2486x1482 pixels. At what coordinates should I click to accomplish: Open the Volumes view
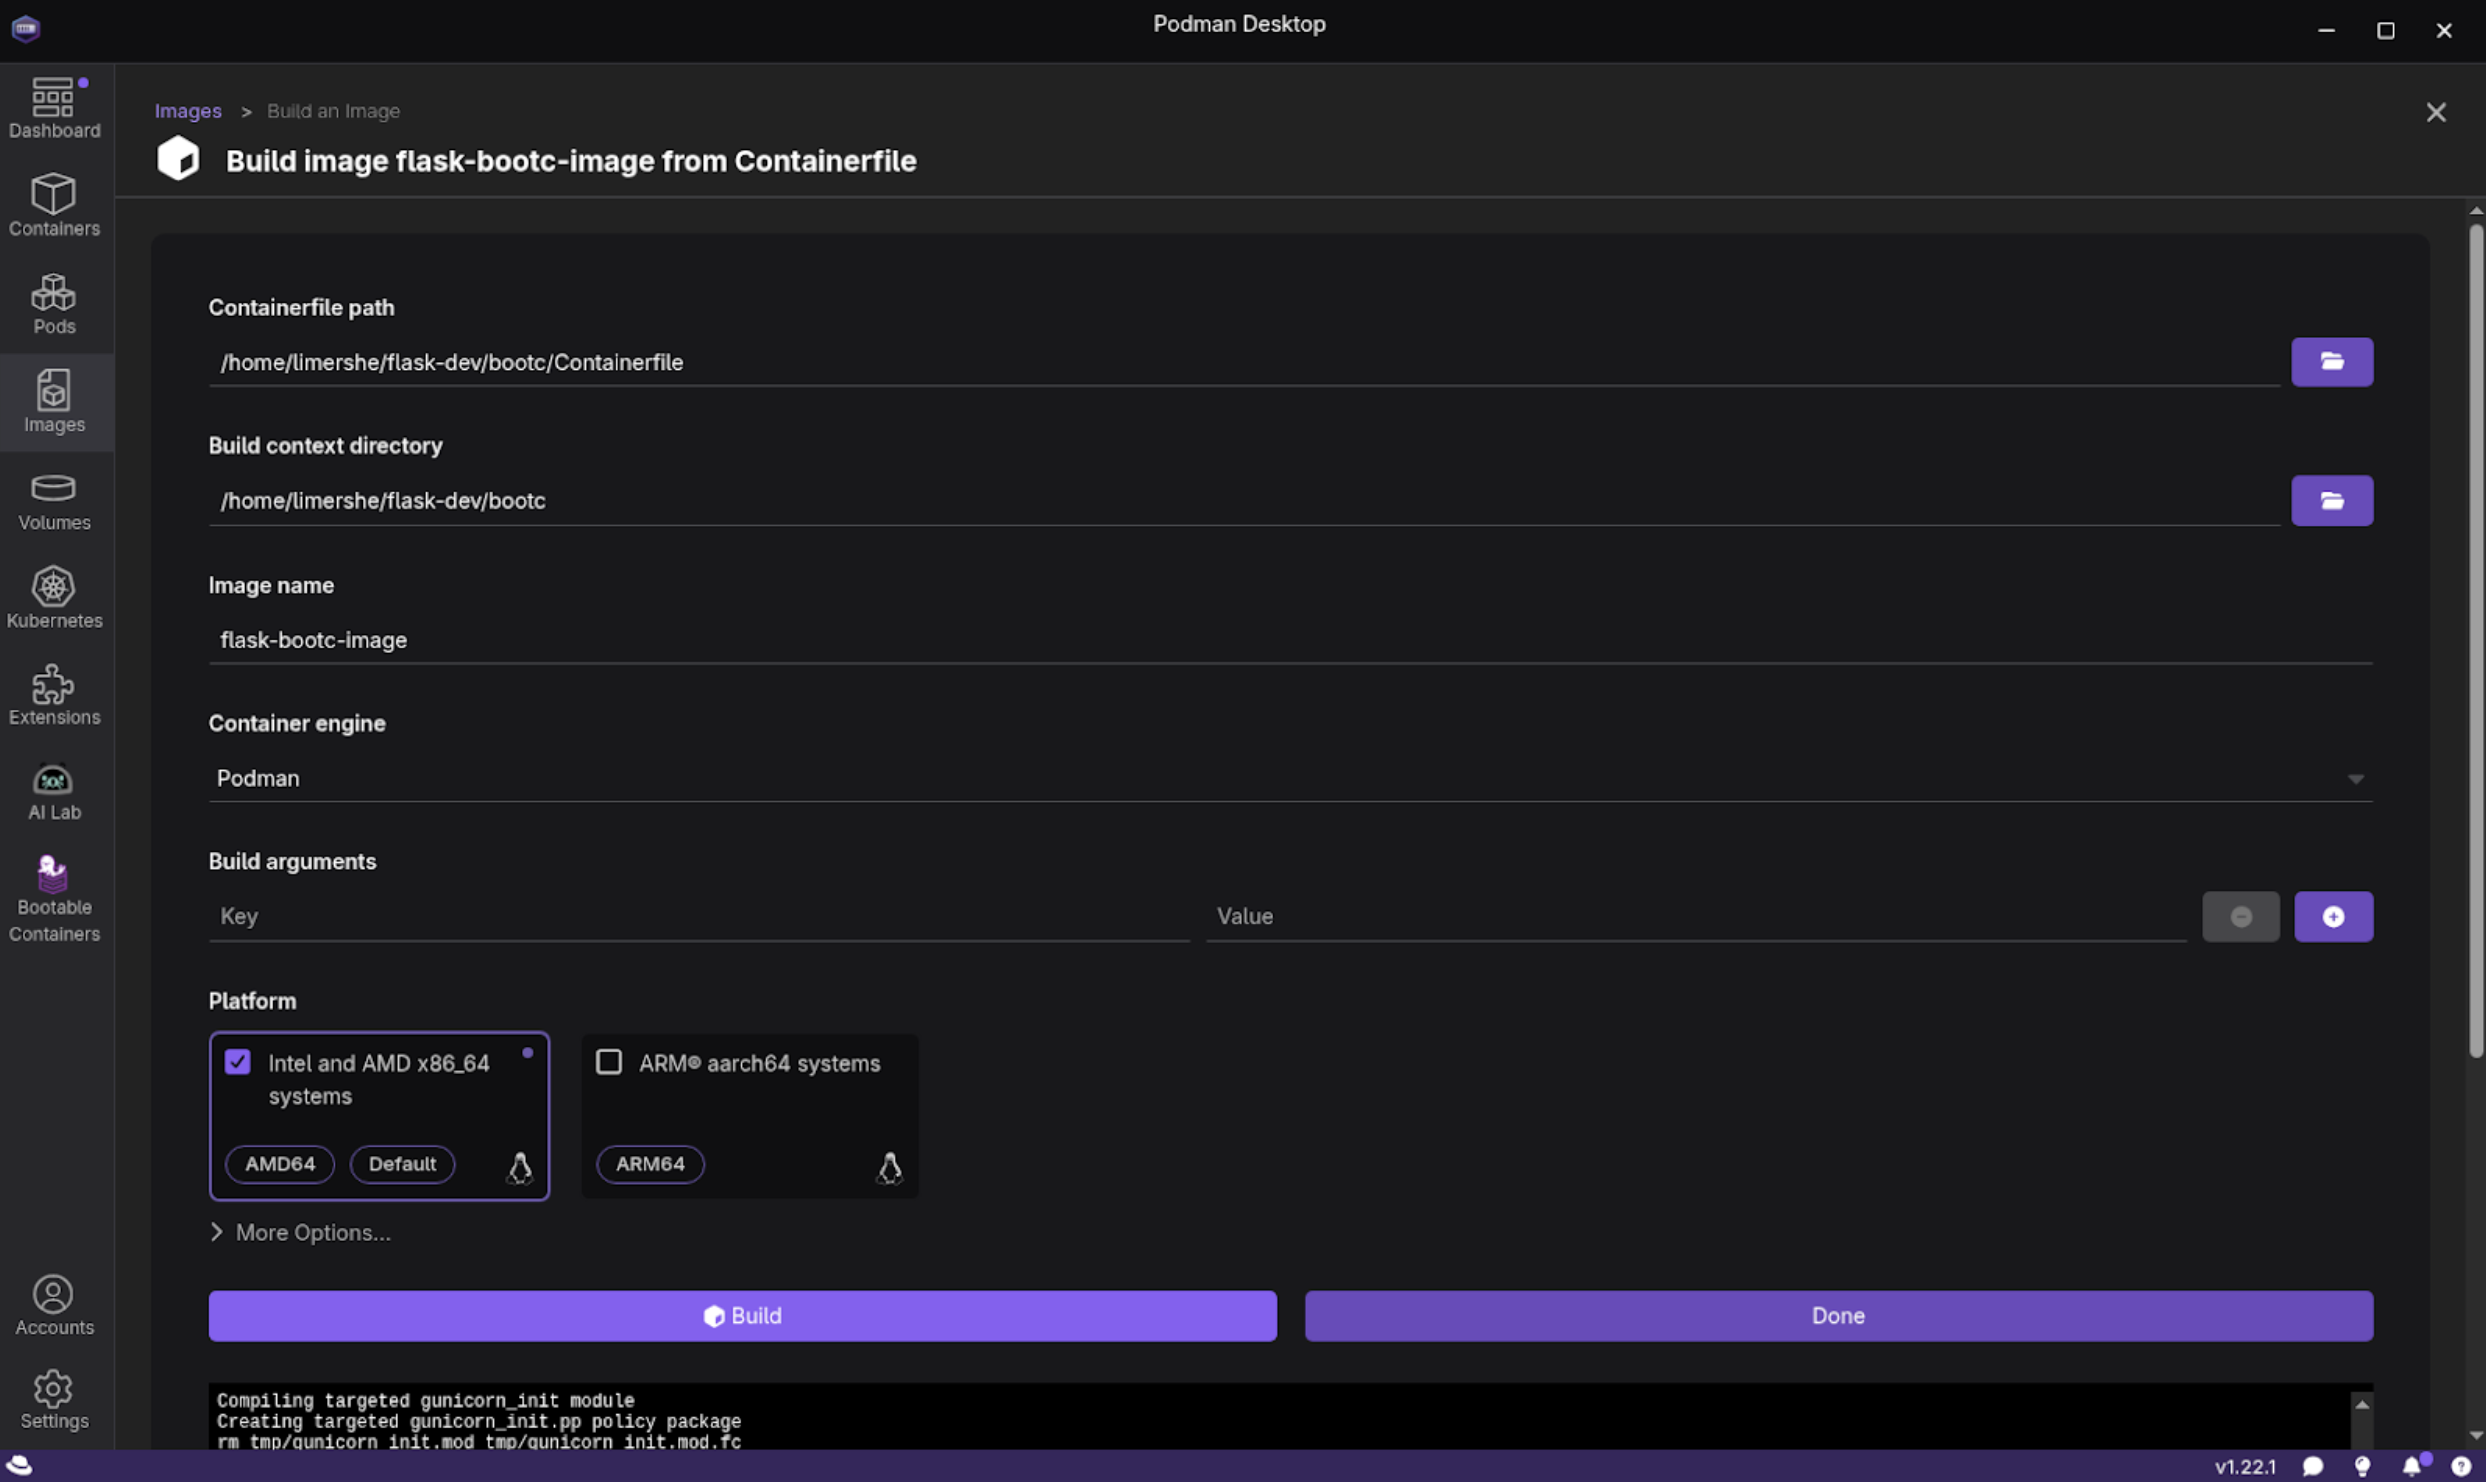tap(54, 500)
